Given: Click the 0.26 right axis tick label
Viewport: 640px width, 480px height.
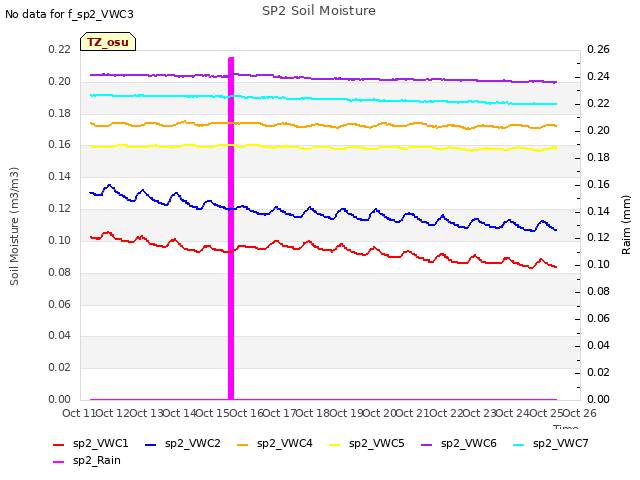Looking at the screenshot, I should [598, 49].
